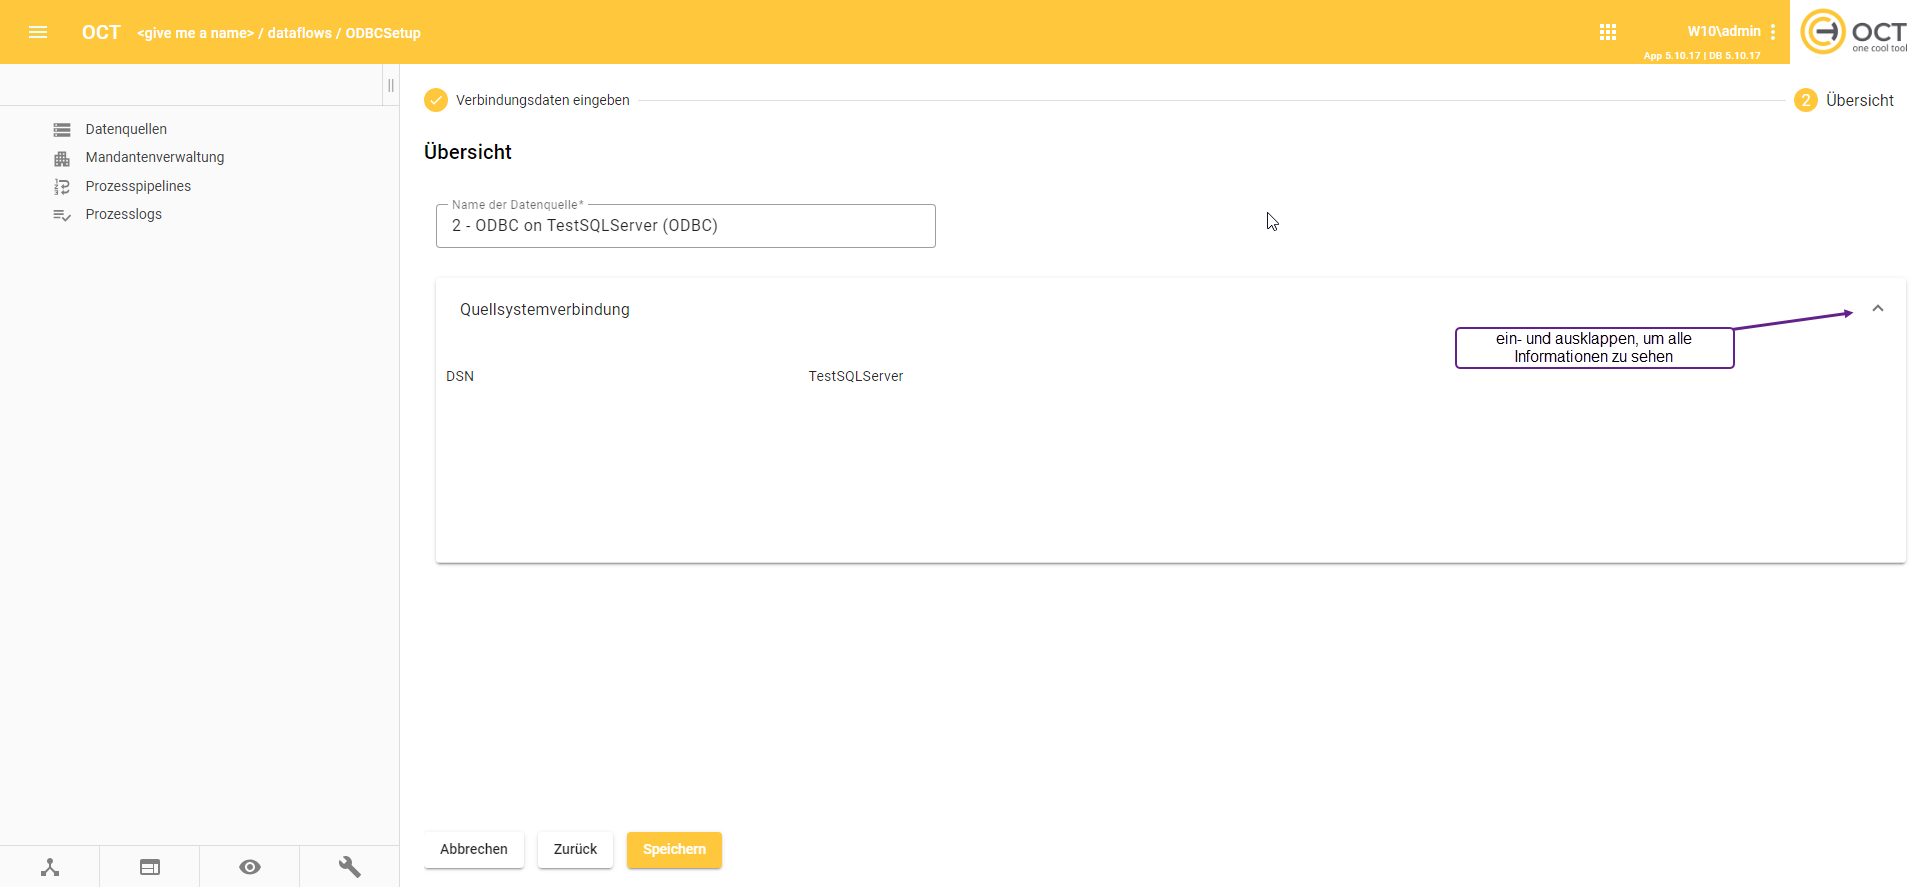This screenshot has height=887, width=1918.
Task: Switch to the hierarchy view at bottom
Action: tap(50, 867)
